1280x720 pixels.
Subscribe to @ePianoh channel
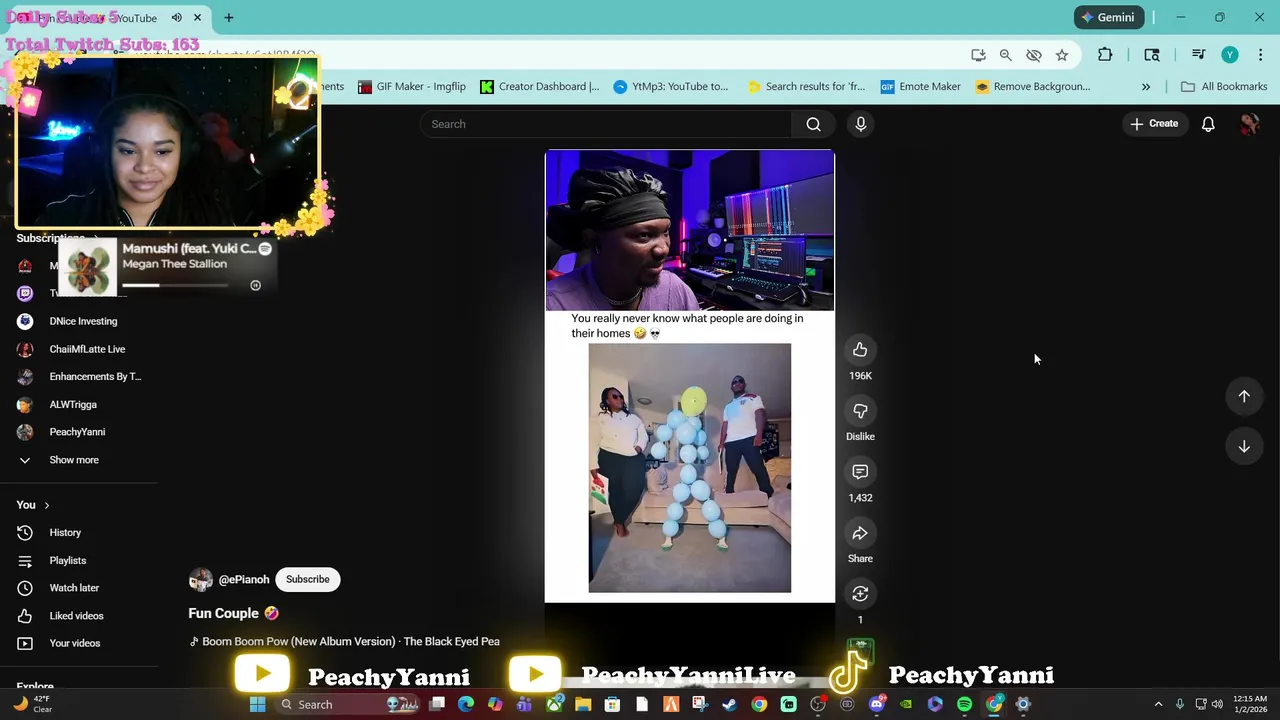click(x=308, y=579)
